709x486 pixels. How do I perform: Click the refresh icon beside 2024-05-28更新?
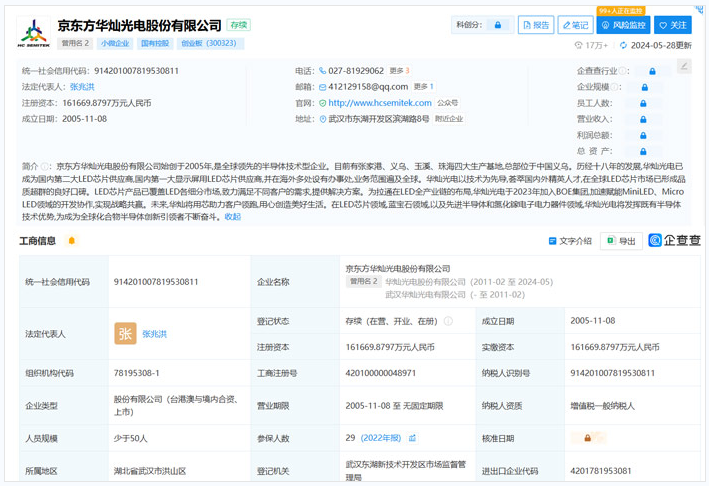coord(624,45)
